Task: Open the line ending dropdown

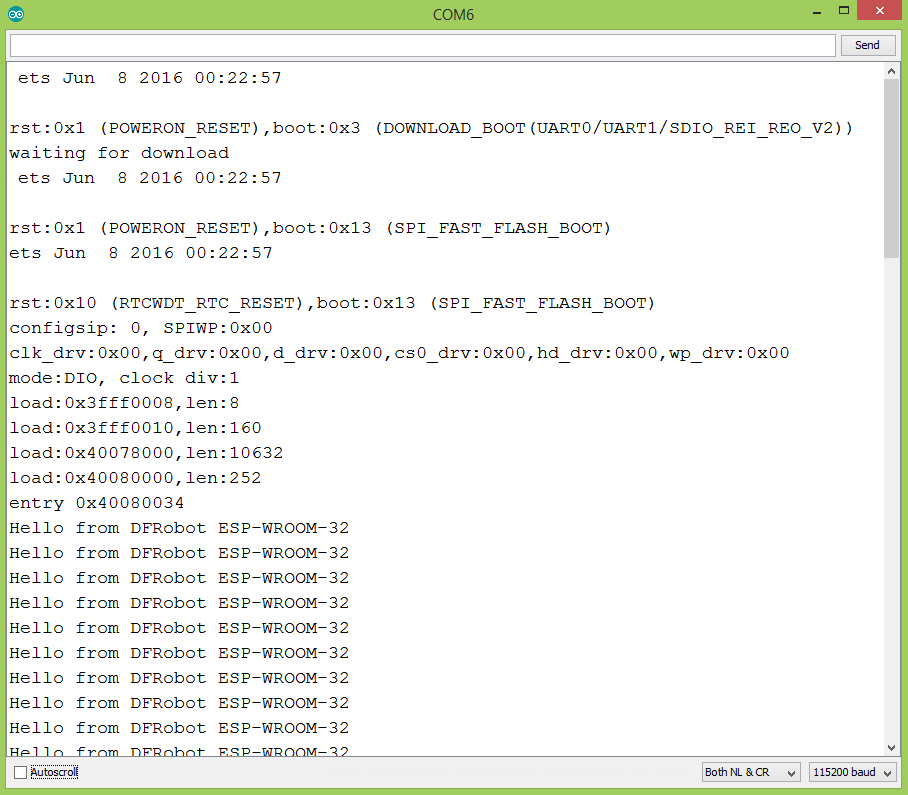Action: tap(750, 771)
